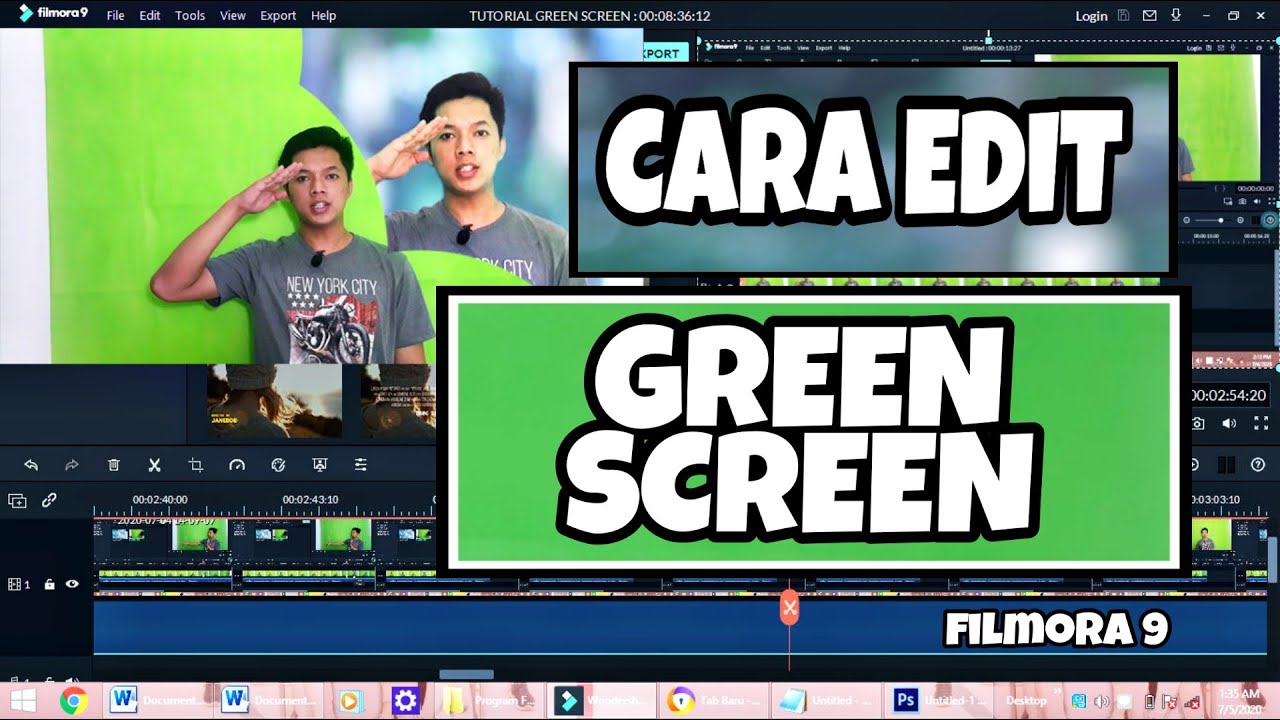Screen dimensions: 1280x720
Task: Click the Green Screen tool icon
Action: point(320,465)
